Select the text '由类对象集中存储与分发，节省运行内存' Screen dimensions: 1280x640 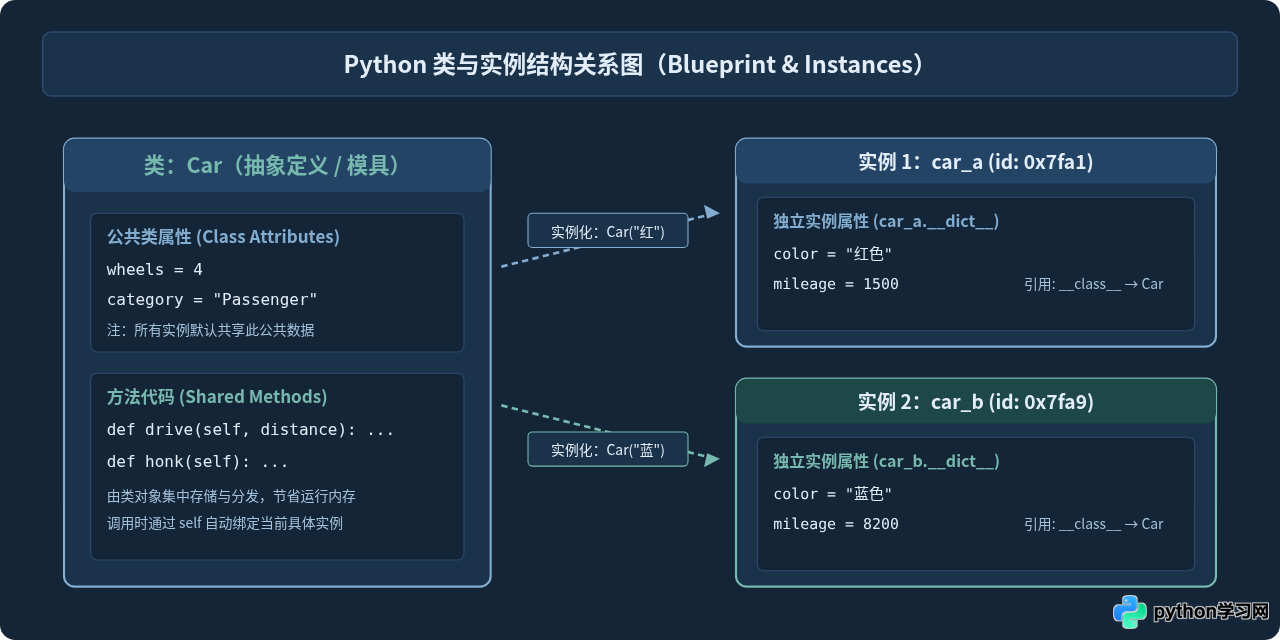231,496
